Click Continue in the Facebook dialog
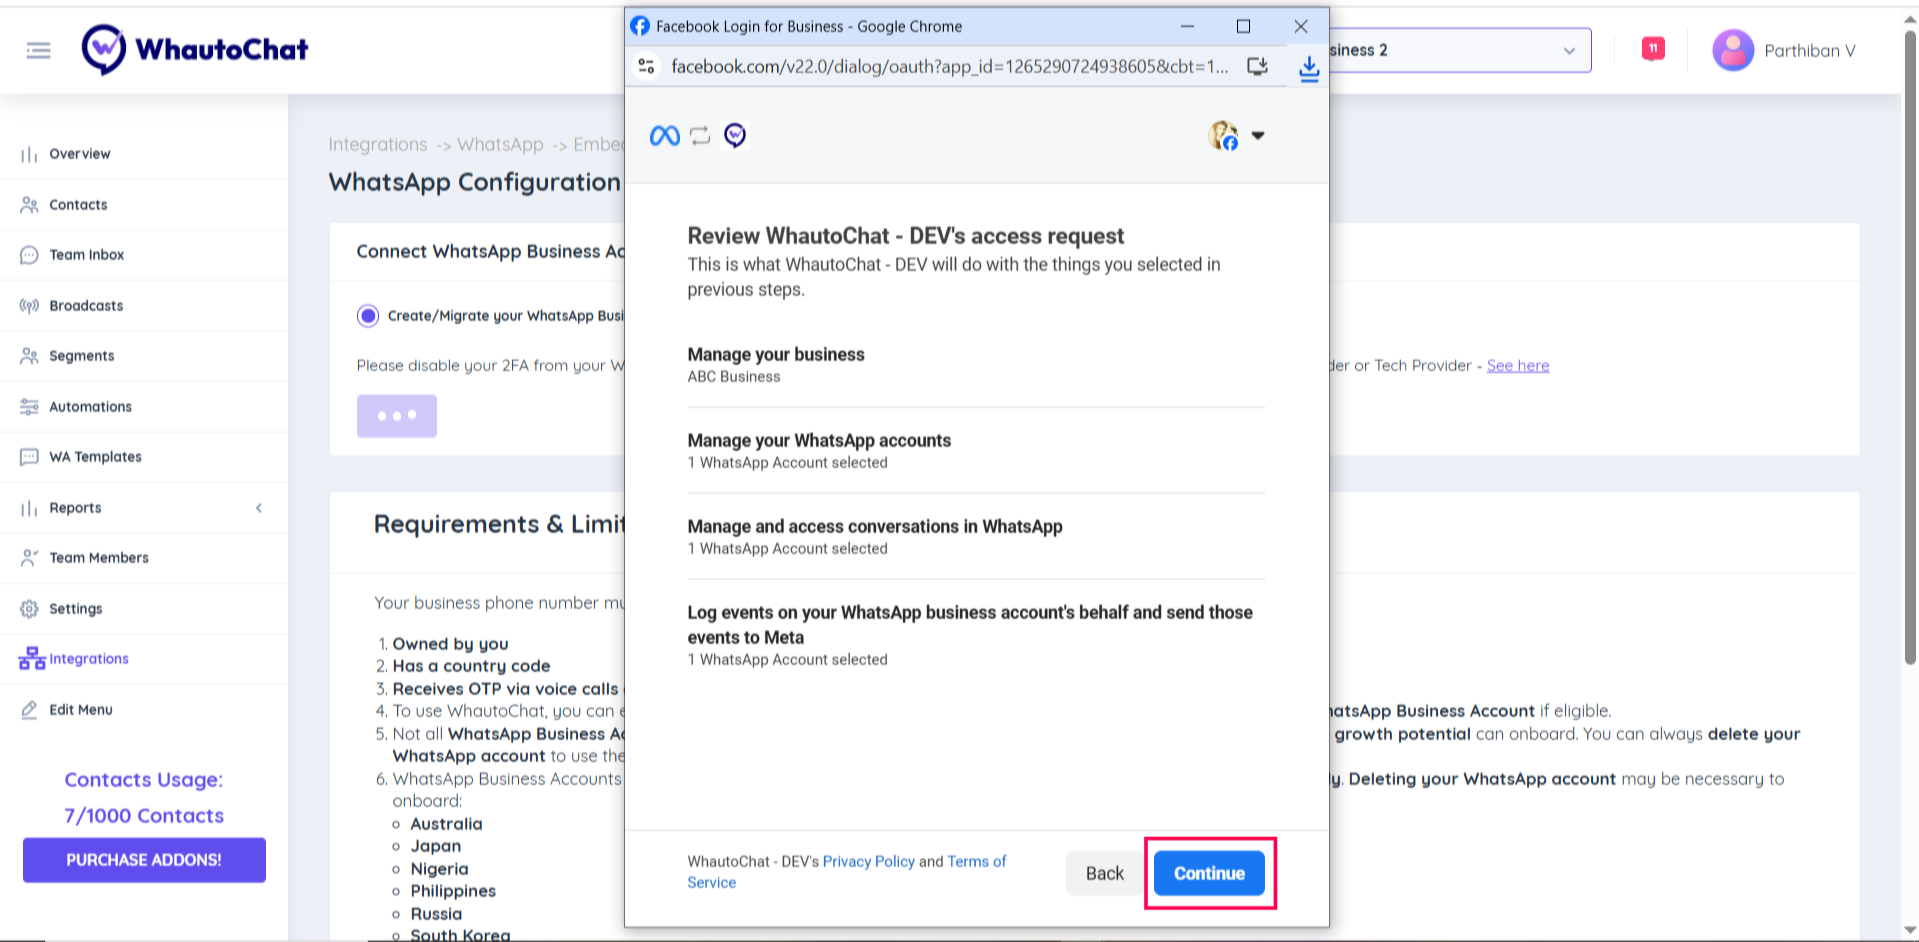 (x=1209, y=873)
